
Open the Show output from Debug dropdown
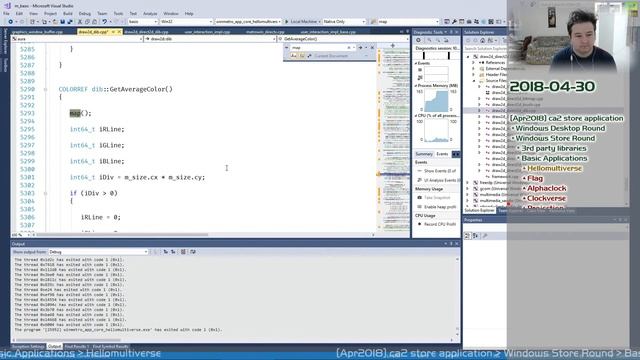click(x=98, y=252)
